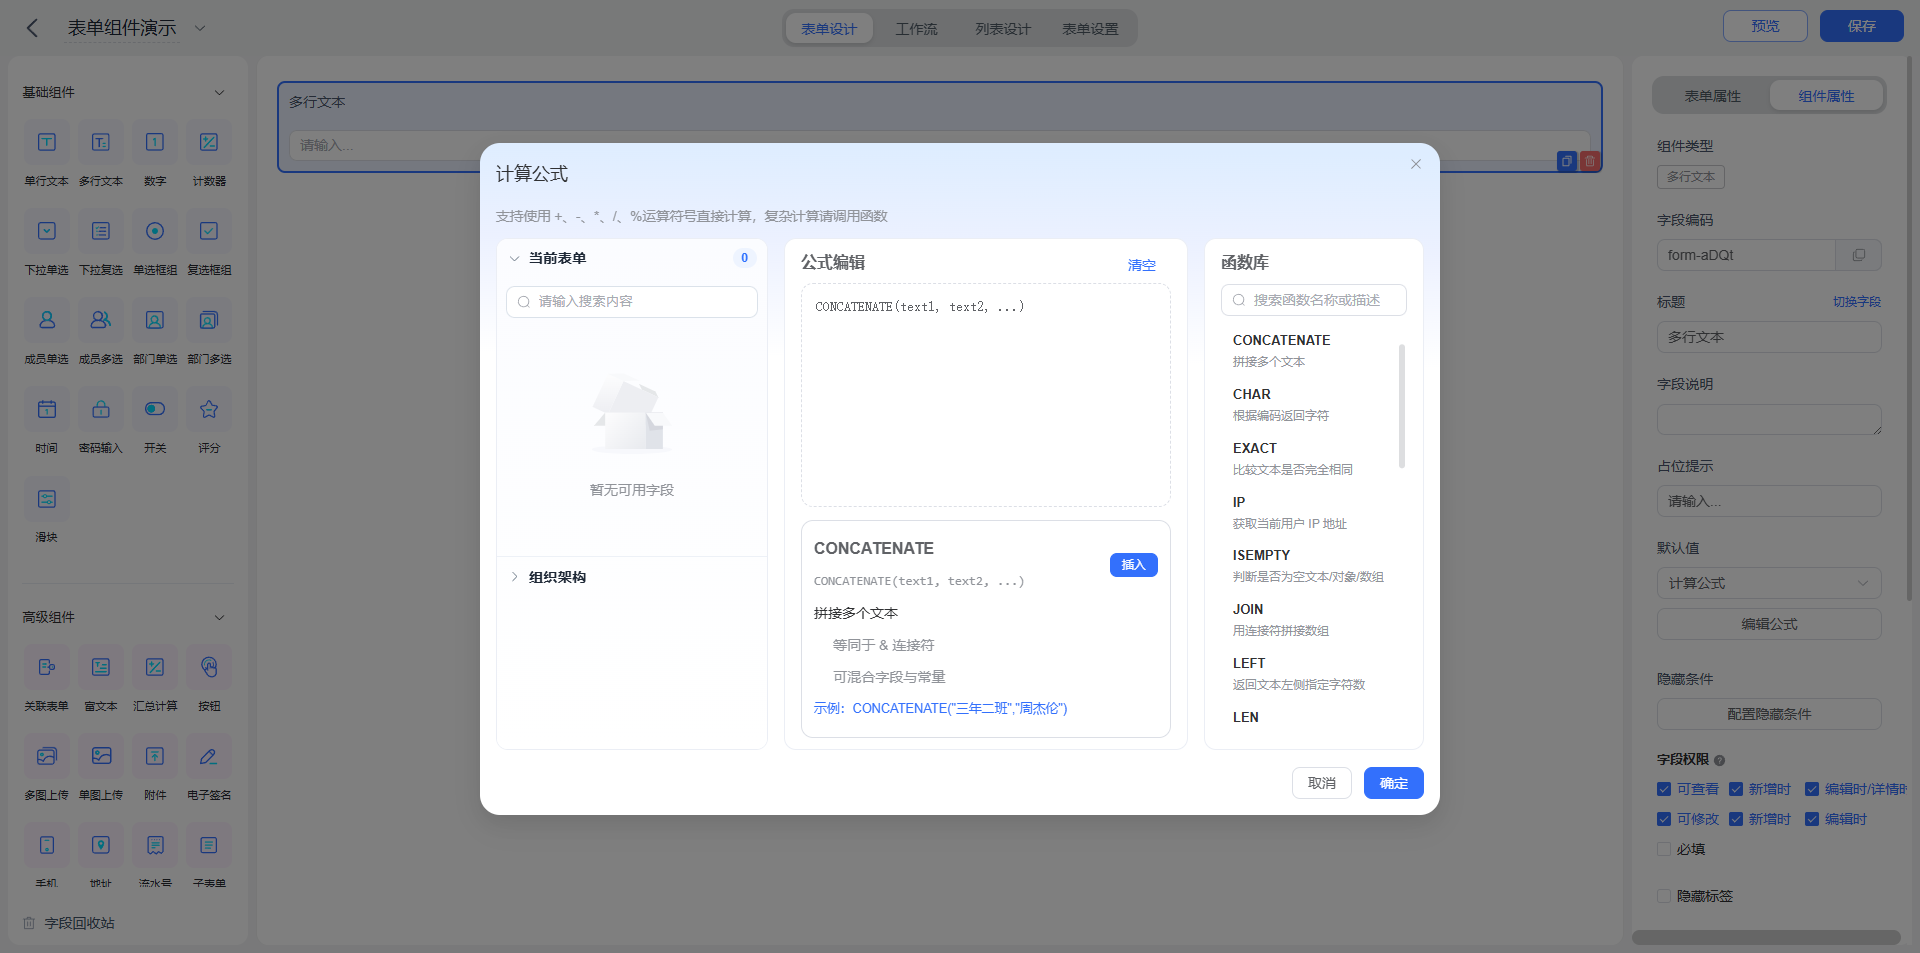
Task: Collapse the 当前表单 section
Action: click(x=514, y=259)
